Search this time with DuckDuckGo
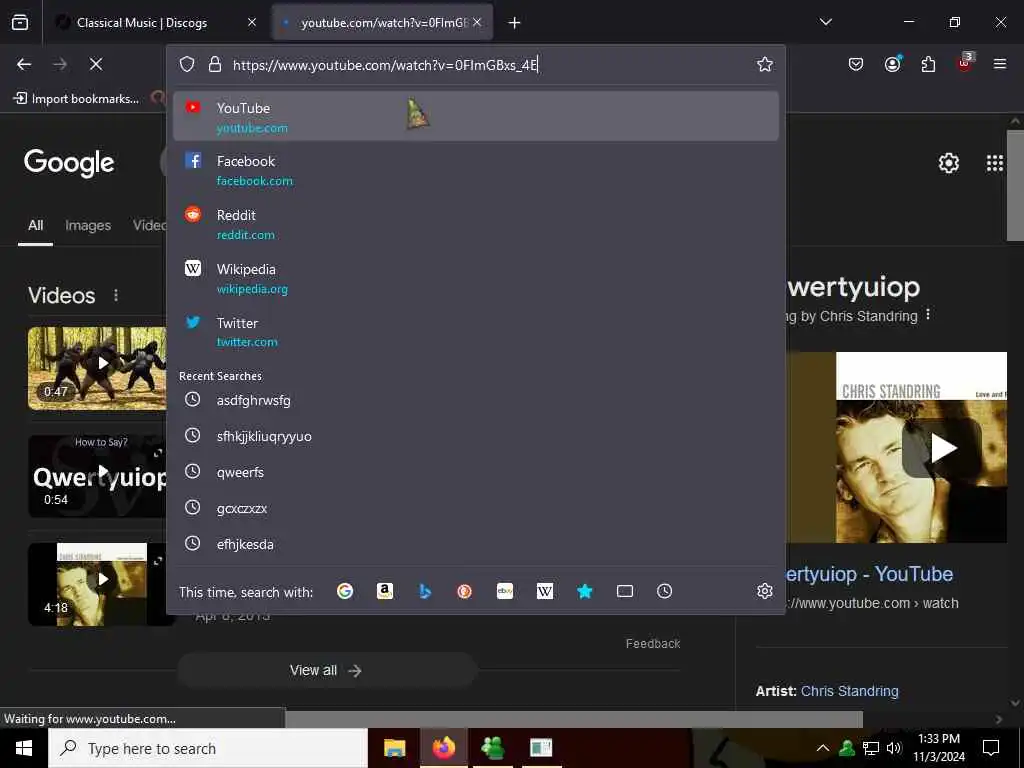Image resolution: width=1024 pixels, height=768 pixels. (464, 591)
